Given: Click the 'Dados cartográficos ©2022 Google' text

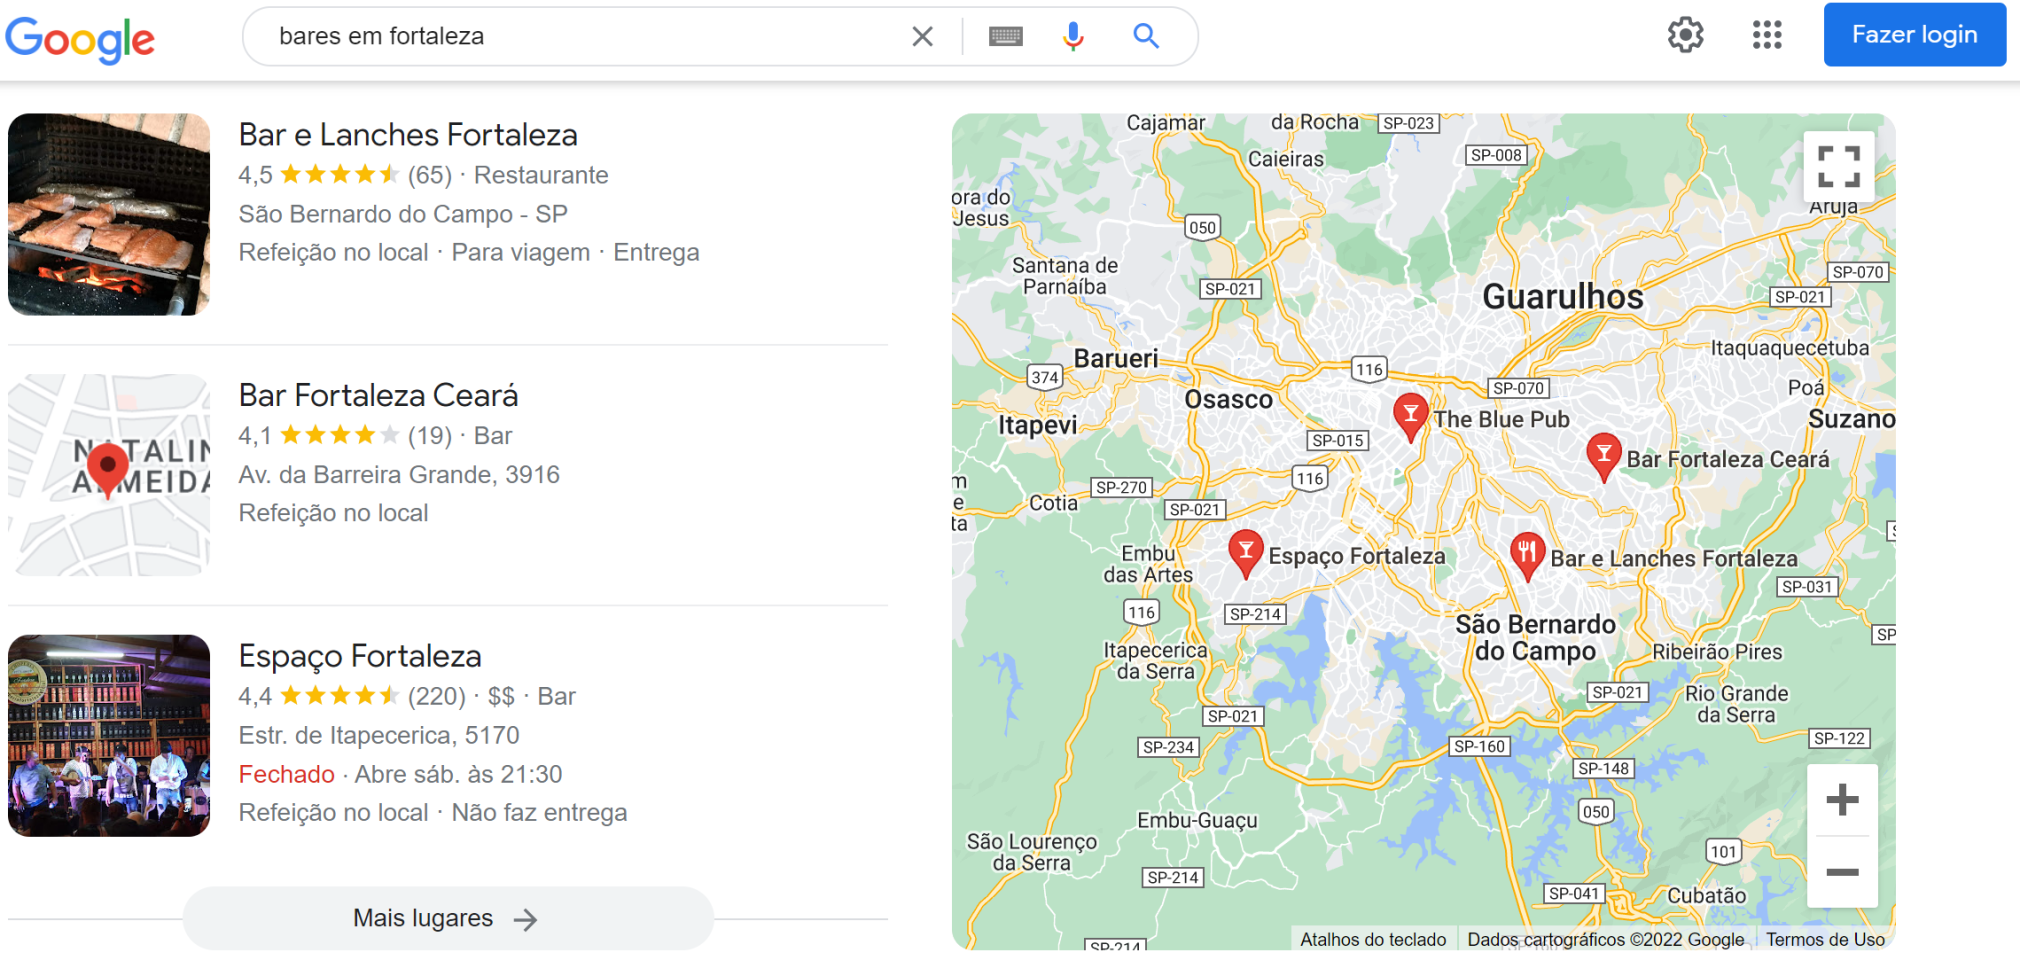Looking at the screenshot, I should [1606, 939].
